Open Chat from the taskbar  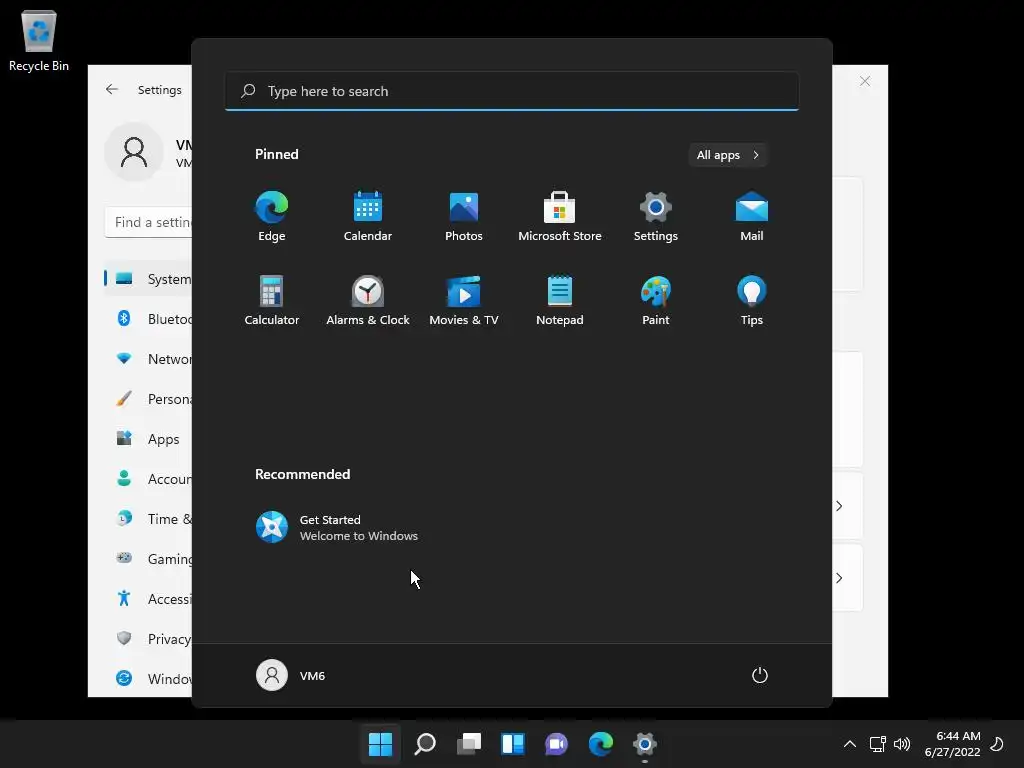tap(556, 744)
